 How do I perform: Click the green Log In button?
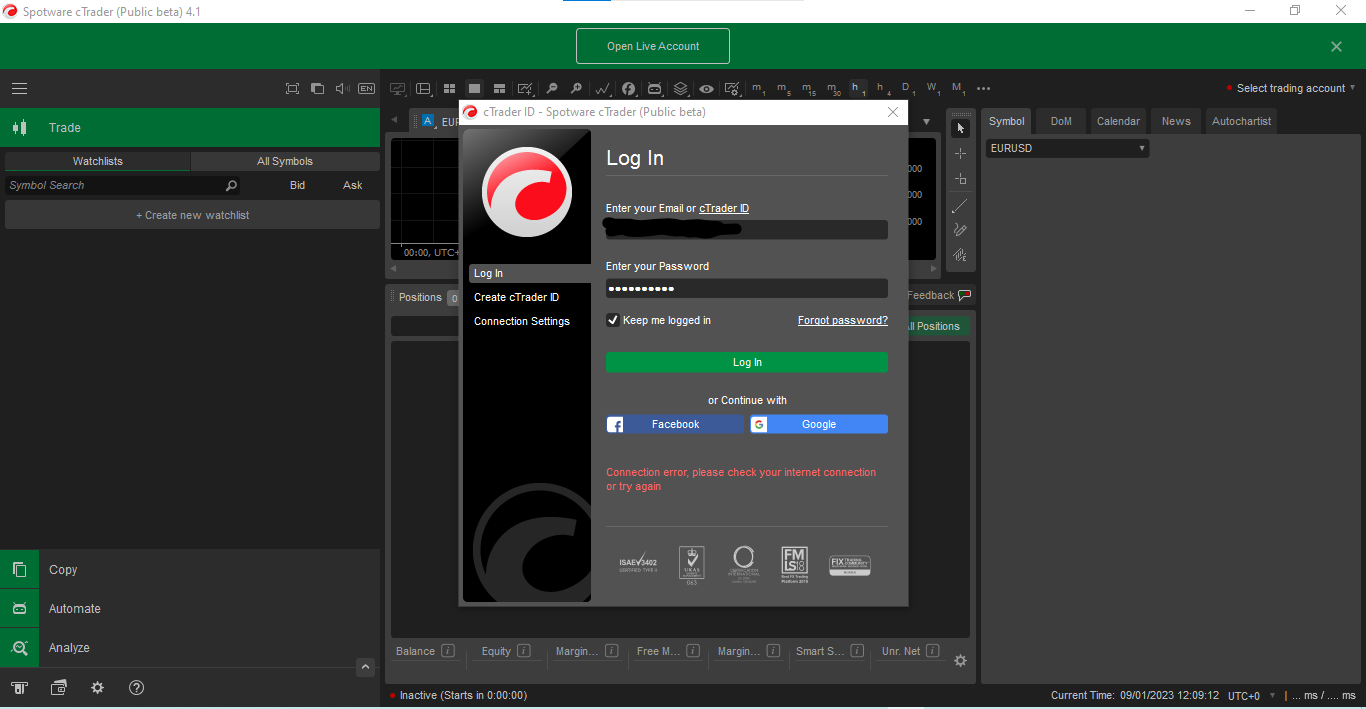pos(746,362)
